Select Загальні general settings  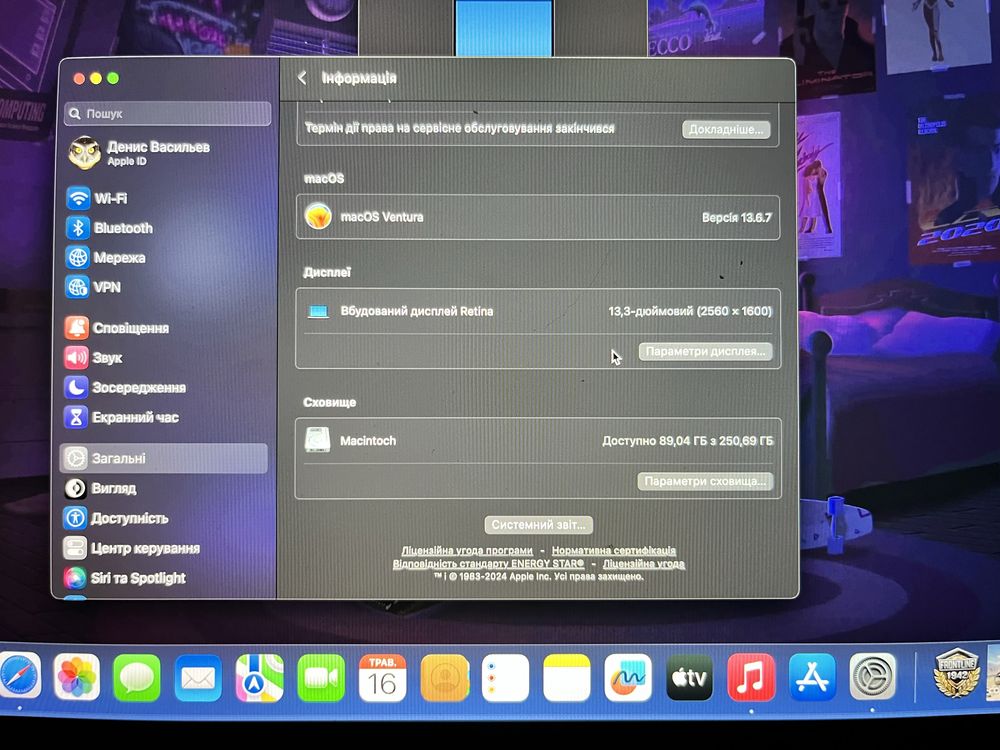coord(164,458)
